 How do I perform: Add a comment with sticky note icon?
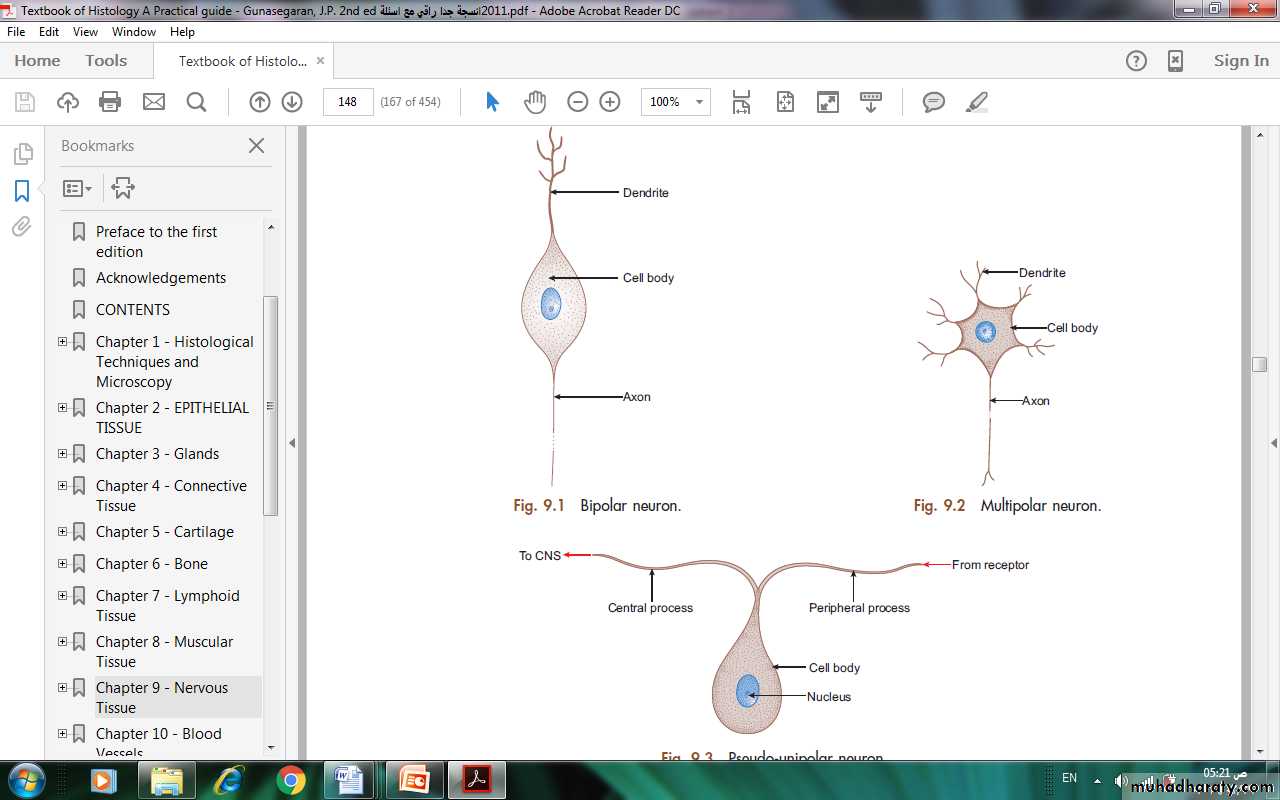(933, 102)
